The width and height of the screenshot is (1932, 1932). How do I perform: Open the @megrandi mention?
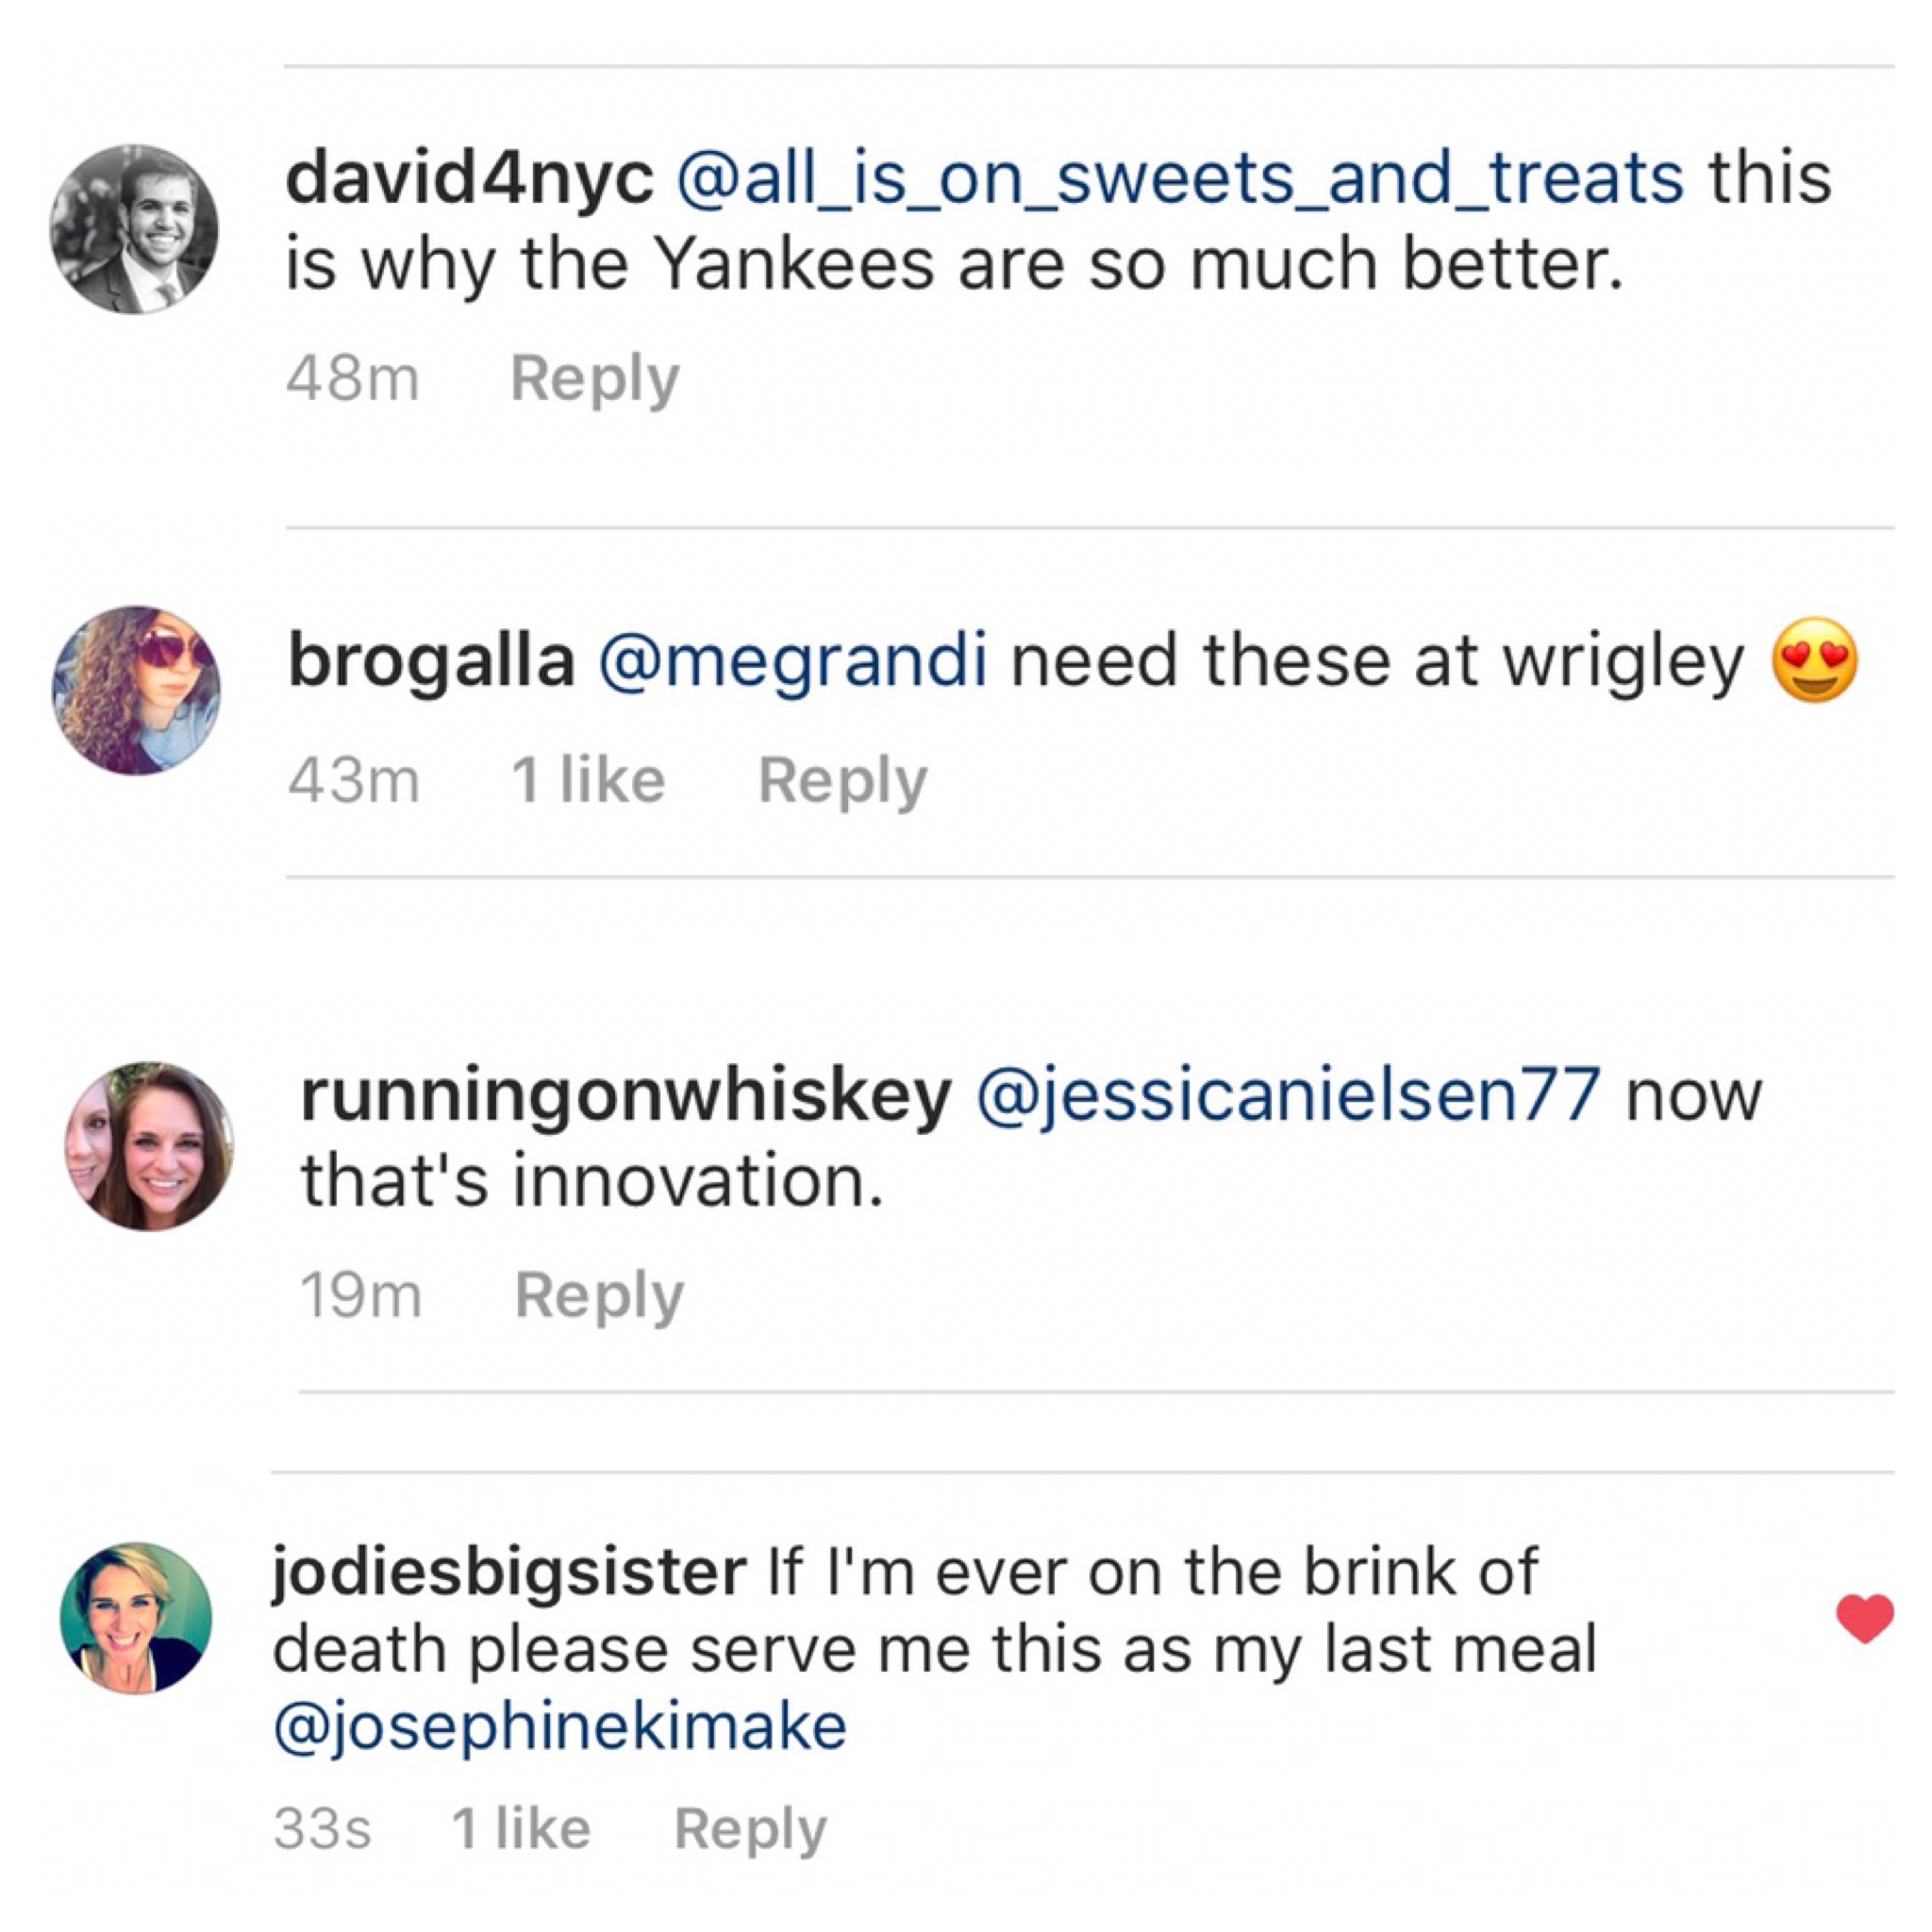coord(792,661)
